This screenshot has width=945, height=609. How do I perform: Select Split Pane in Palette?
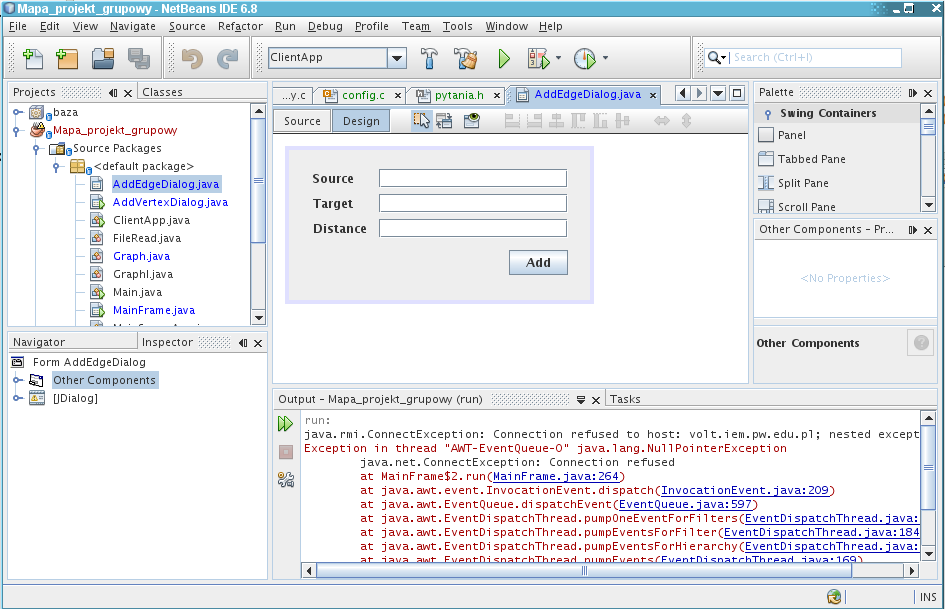803,183
